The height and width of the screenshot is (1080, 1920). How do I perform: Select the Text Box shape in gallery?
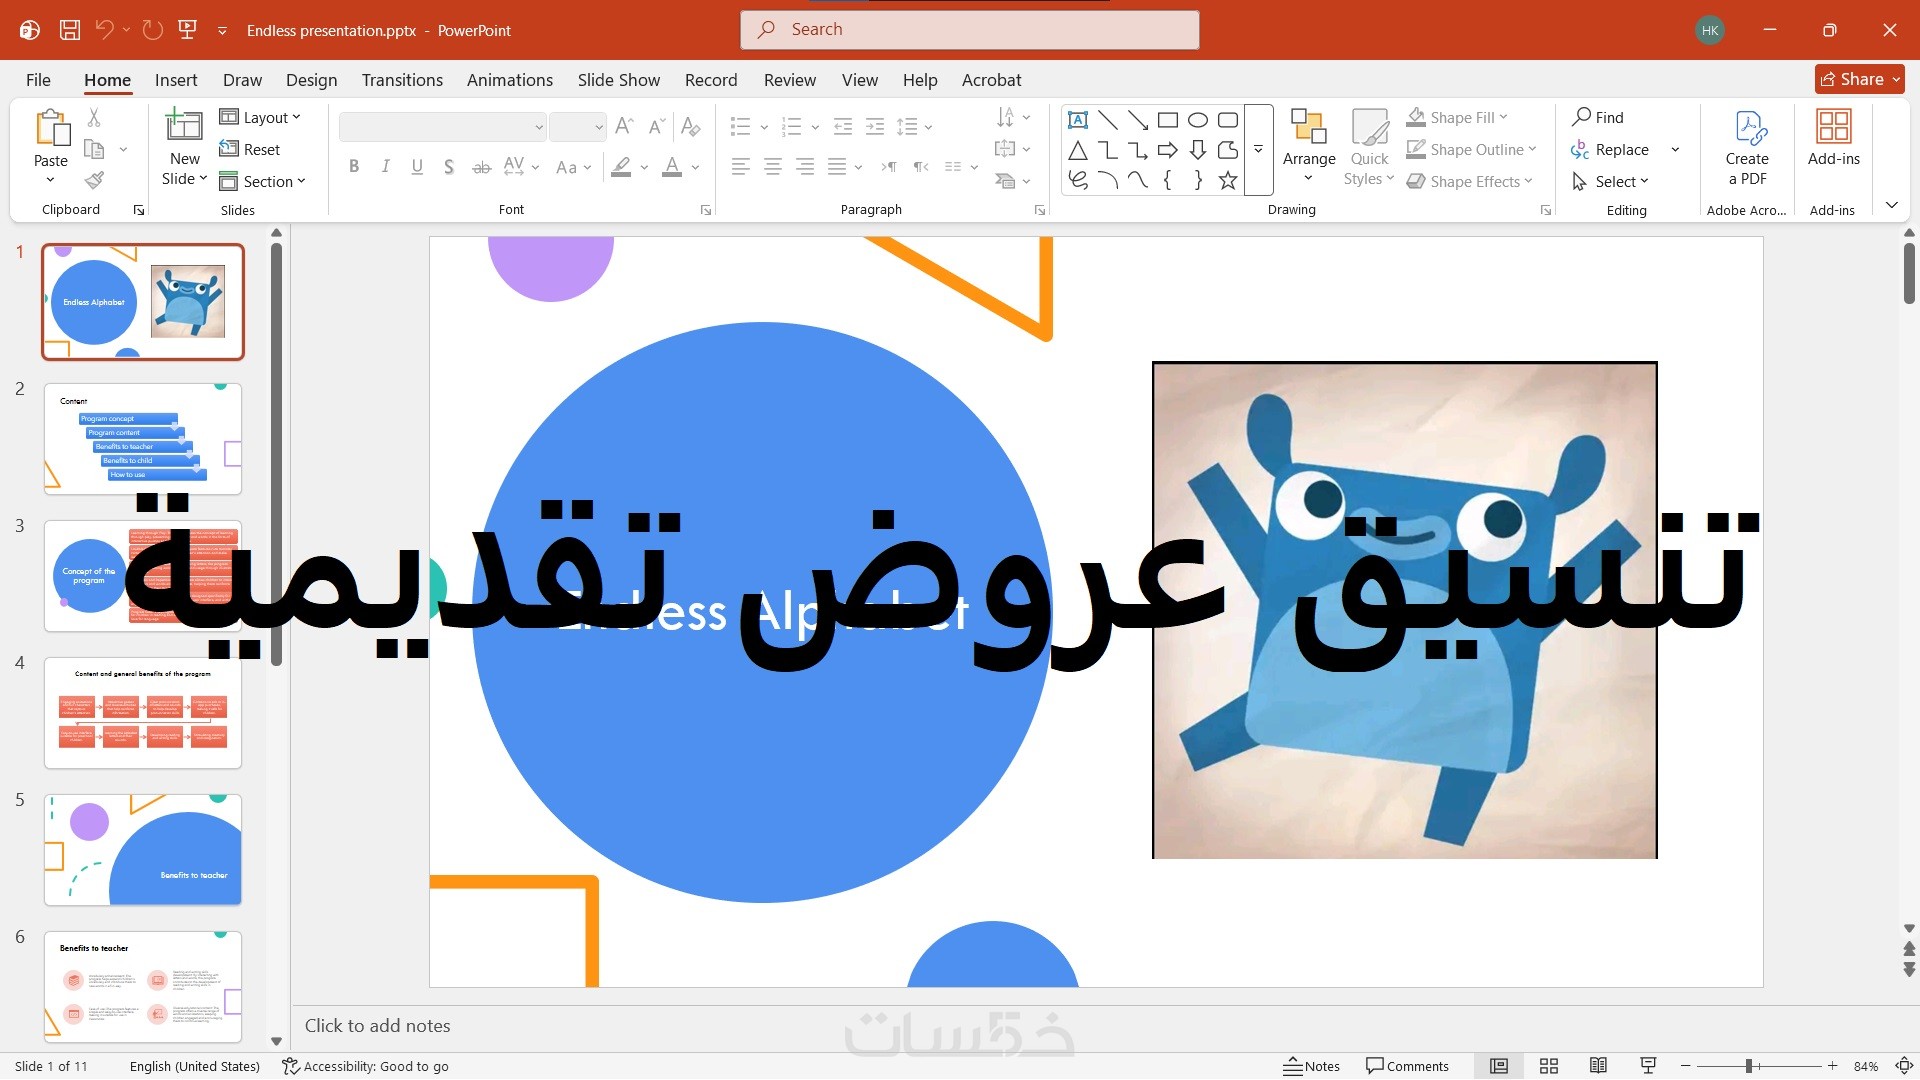pyautogui.click(x=1078, y=120)
